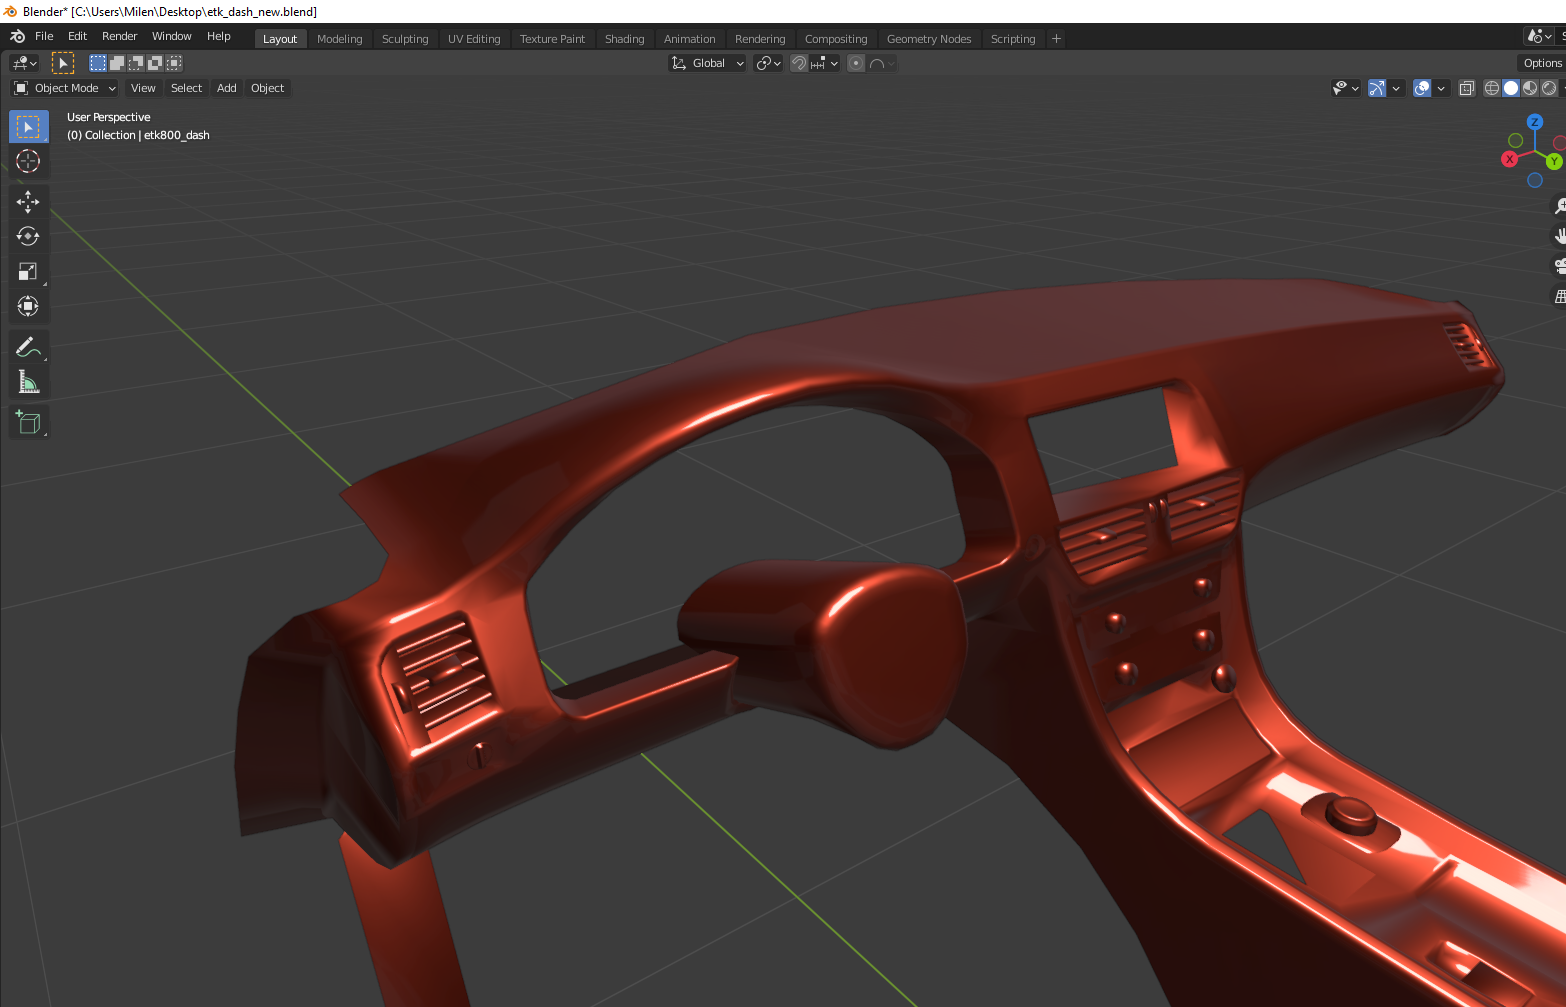Click the Y axis on navigation gizmo

(x=1555, y=161)
